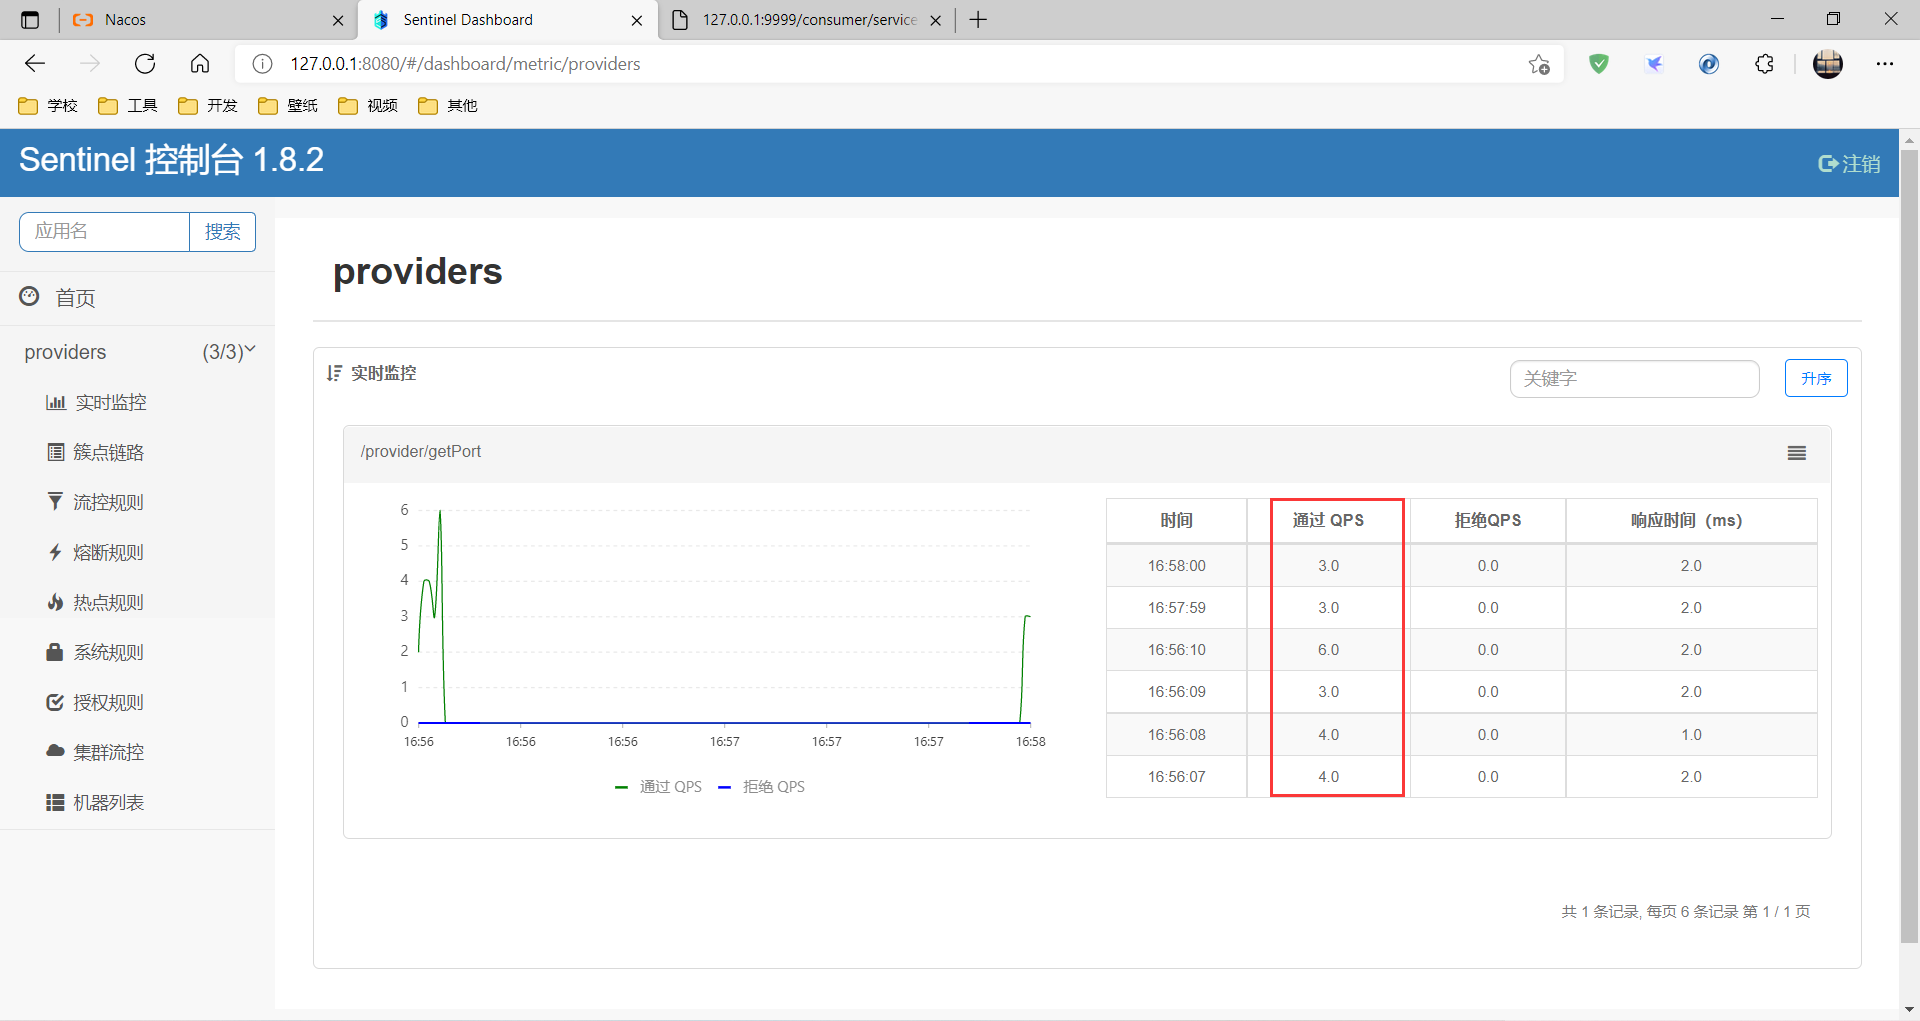Add page to favorites star icon
Viewport: 1920px width, 1021px height.
pos(1539,64)
